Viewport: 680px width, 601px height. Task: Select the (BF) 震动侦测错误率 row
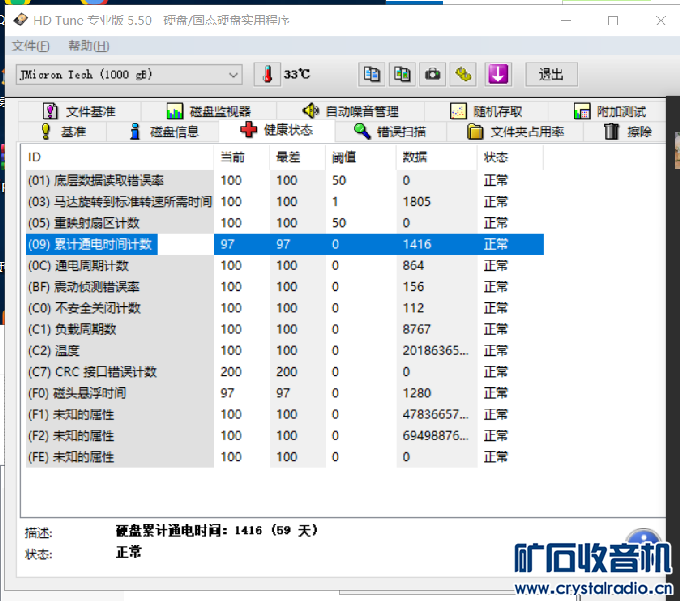[284, 287]
